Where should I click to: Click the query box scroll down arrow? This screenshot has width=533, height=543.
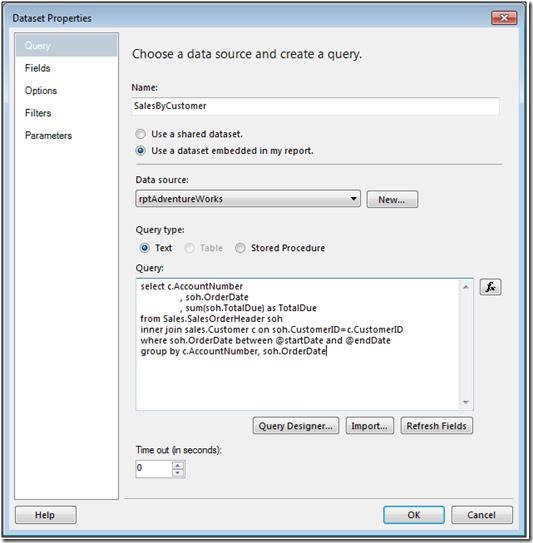click(x=466, y=402)
